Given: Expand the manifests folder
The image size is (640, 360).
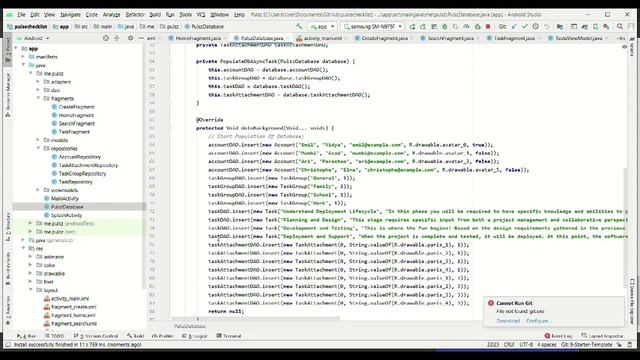Looking at the screenshot, I should click(x=23, y=57).
